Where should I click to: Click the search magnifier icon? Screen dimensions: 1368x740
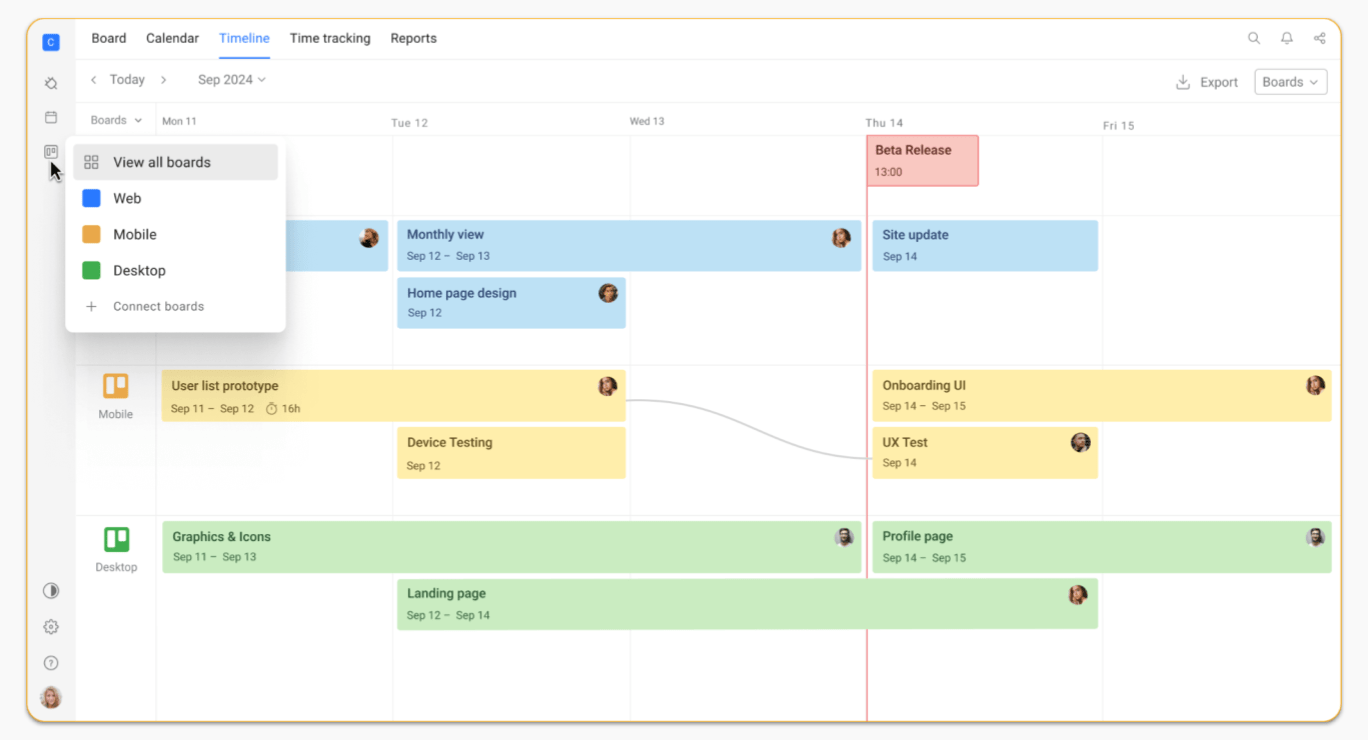coord(1253,39)
